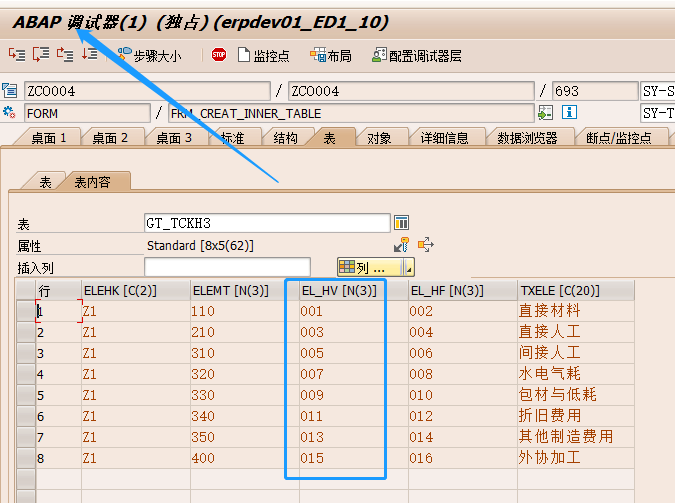Switch to the 桌面 1 tab
Image resolution: width=675 pixels, height=503 pixels.
(49, 138)
